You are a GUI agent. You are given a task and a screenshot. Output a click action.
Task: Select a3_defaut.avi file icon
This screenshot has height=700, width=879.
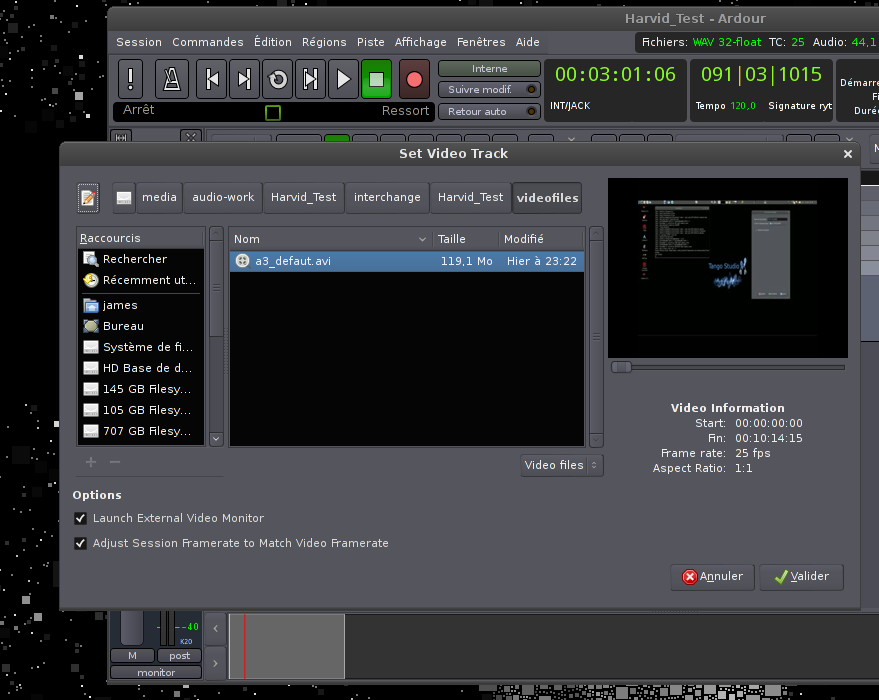pos(242,261)
